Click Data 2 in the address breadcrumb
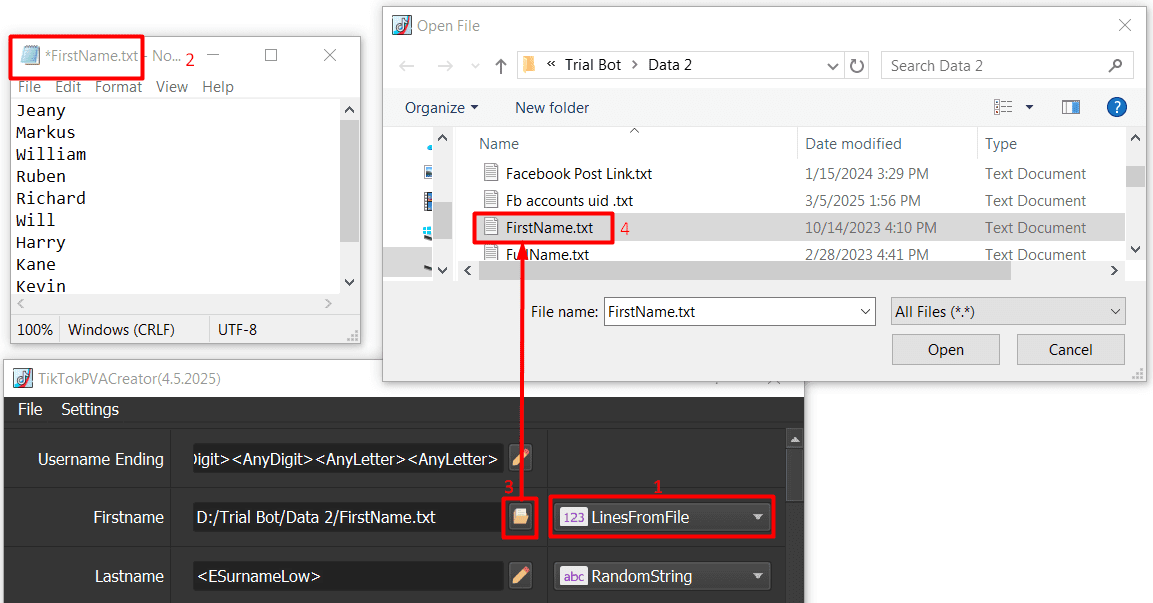Viewport: 1153px width, 603px height. [670, 65]
